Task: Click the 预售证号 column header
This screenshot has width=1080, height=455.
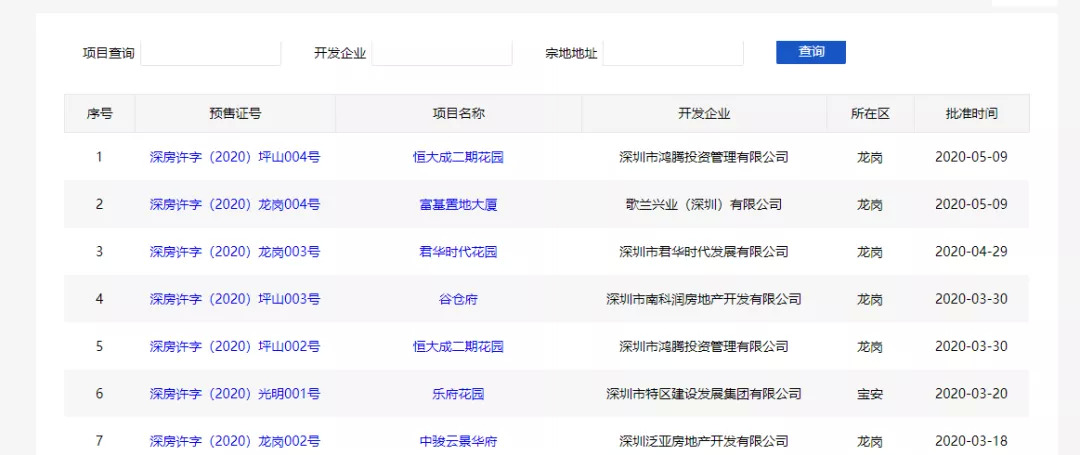Action: (235, 114)
